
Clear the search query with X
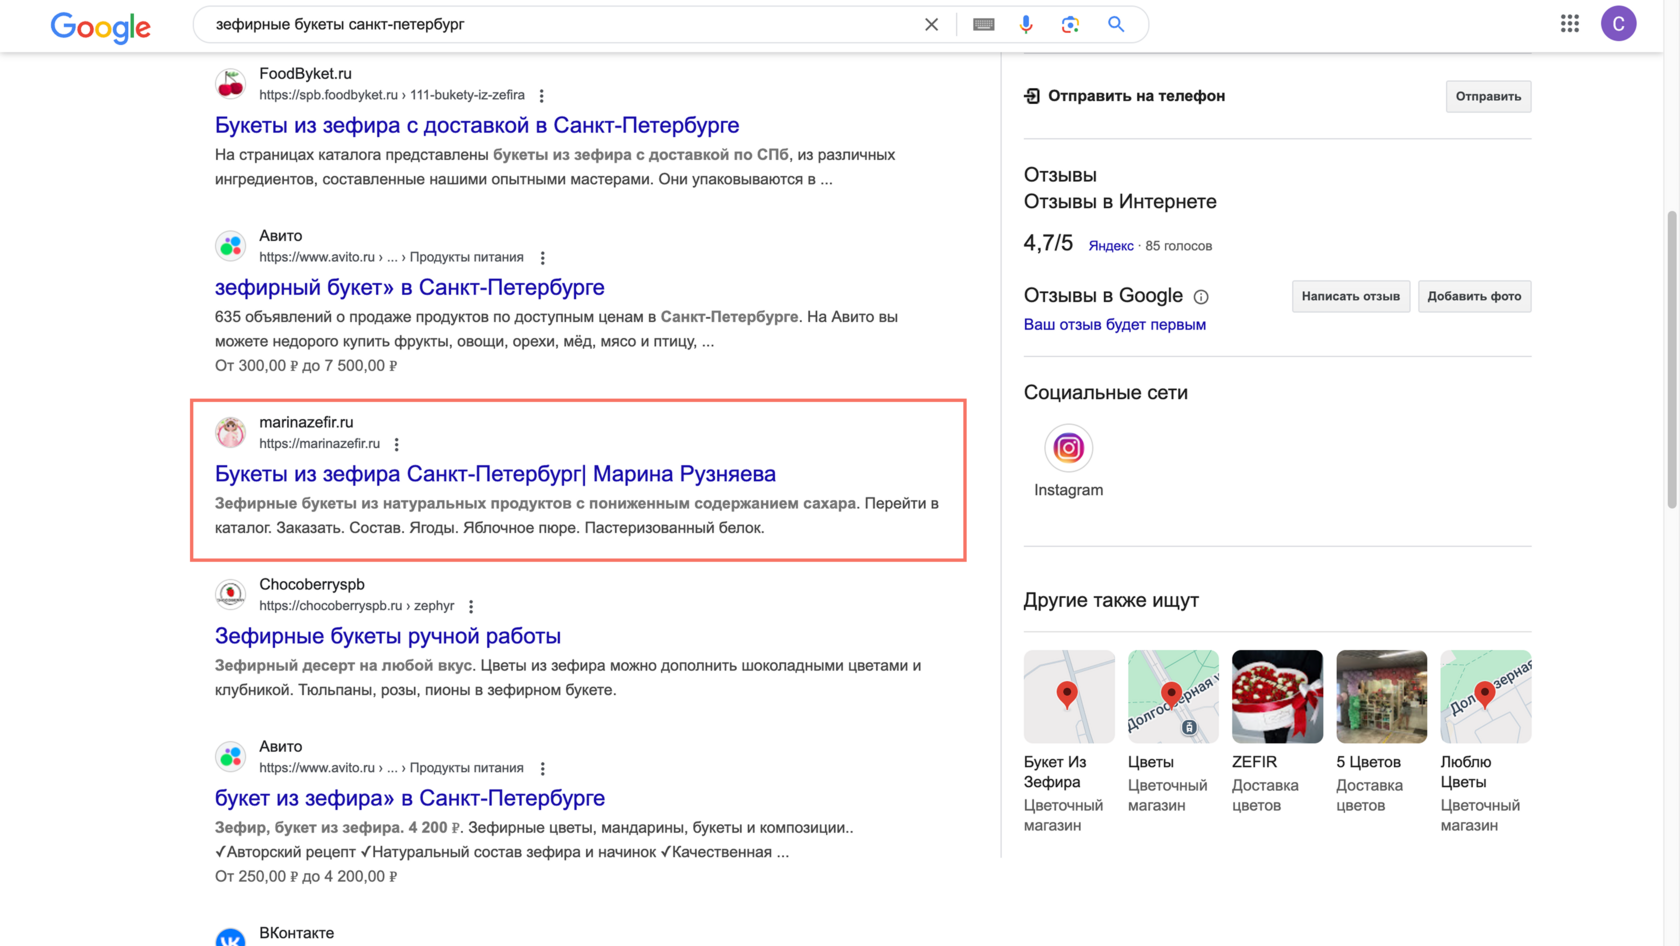tap(931, 24)
